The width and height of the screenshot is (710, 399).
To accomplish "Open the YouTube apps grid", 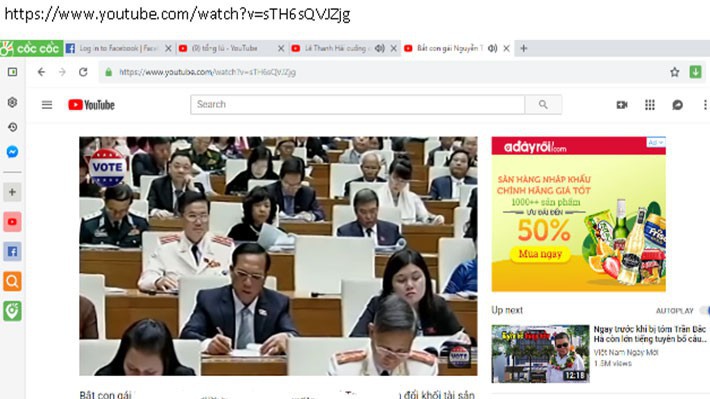I will (x=650, y=105).
